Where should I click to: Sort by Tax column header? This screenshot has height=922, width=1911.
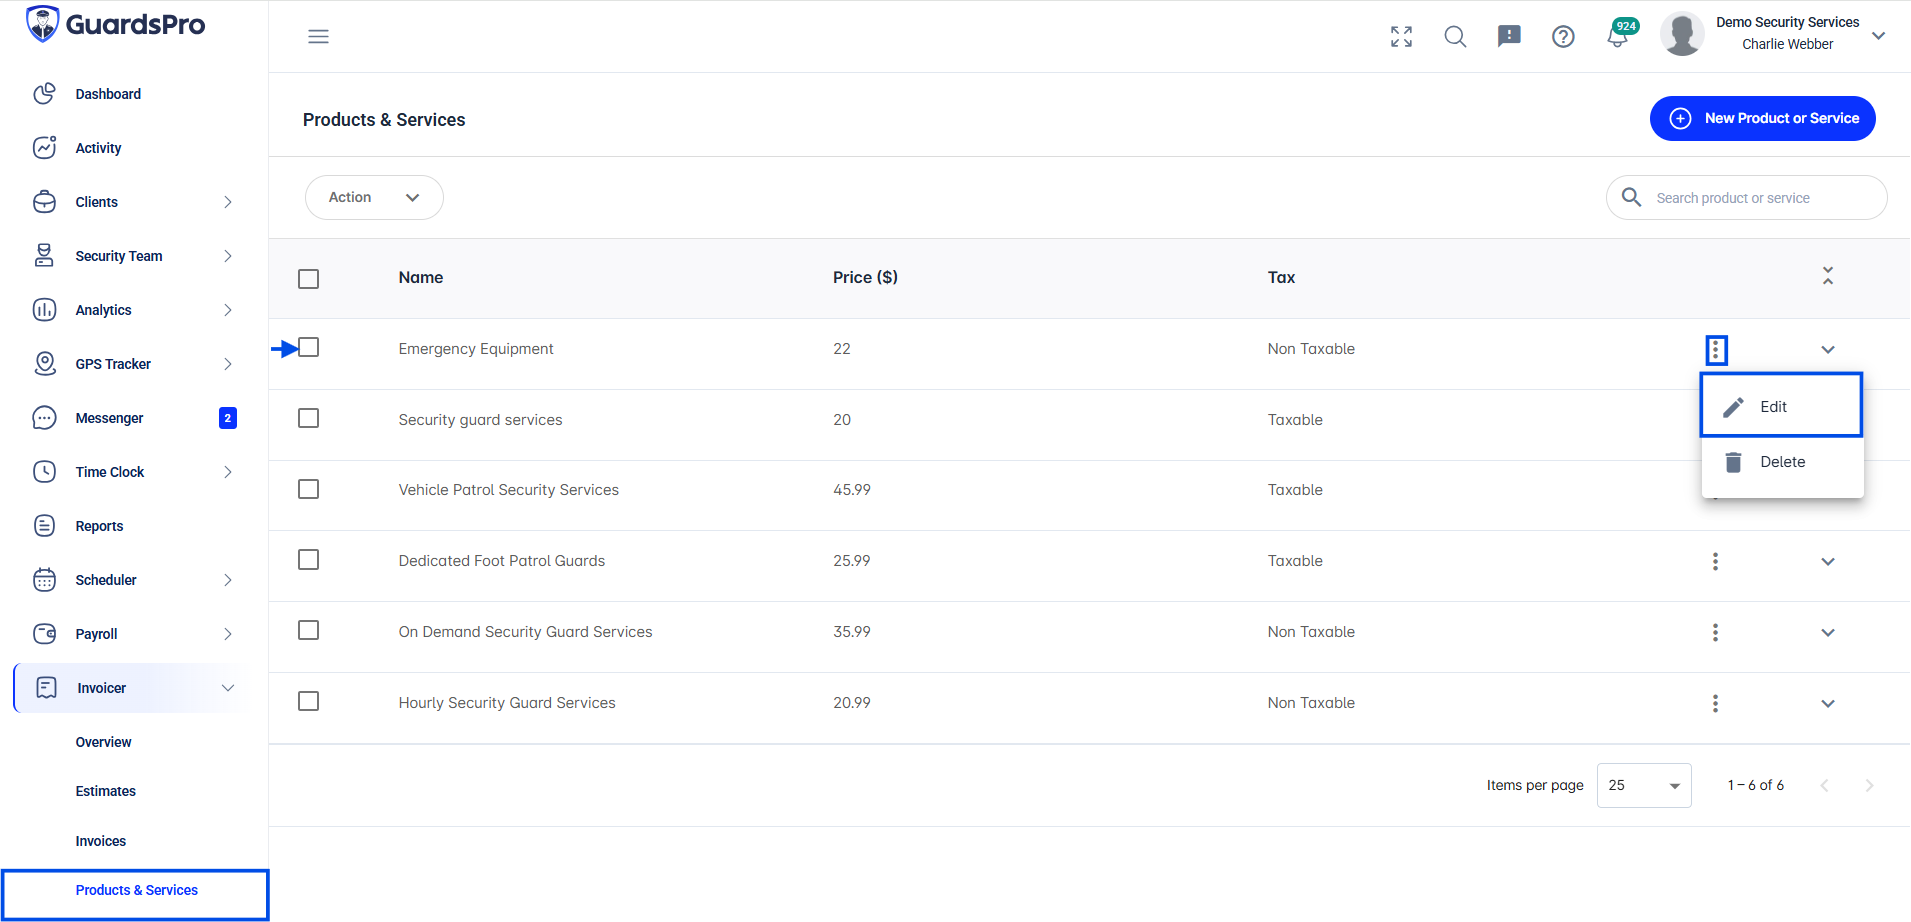(1281, 278)
